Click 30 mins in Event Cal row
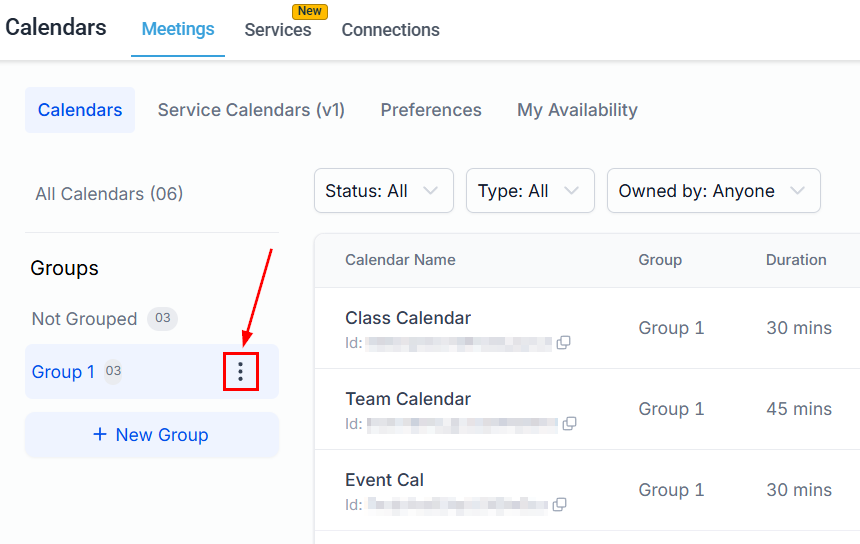This screenshot has height=544, width=860. (x=799, y=490)
